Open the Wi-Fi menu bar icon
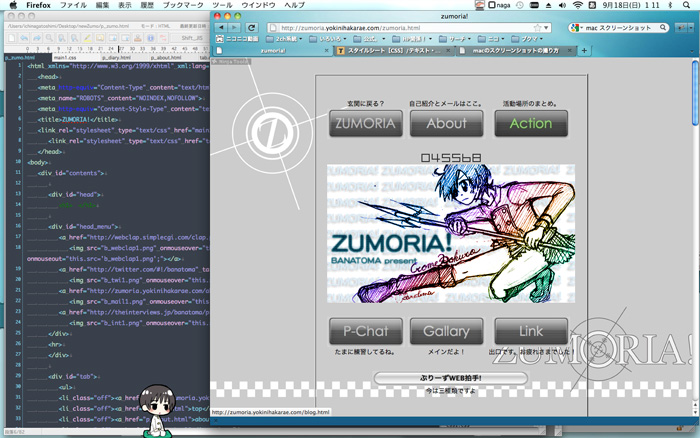 pyautogui.click(x=578, y=5)
